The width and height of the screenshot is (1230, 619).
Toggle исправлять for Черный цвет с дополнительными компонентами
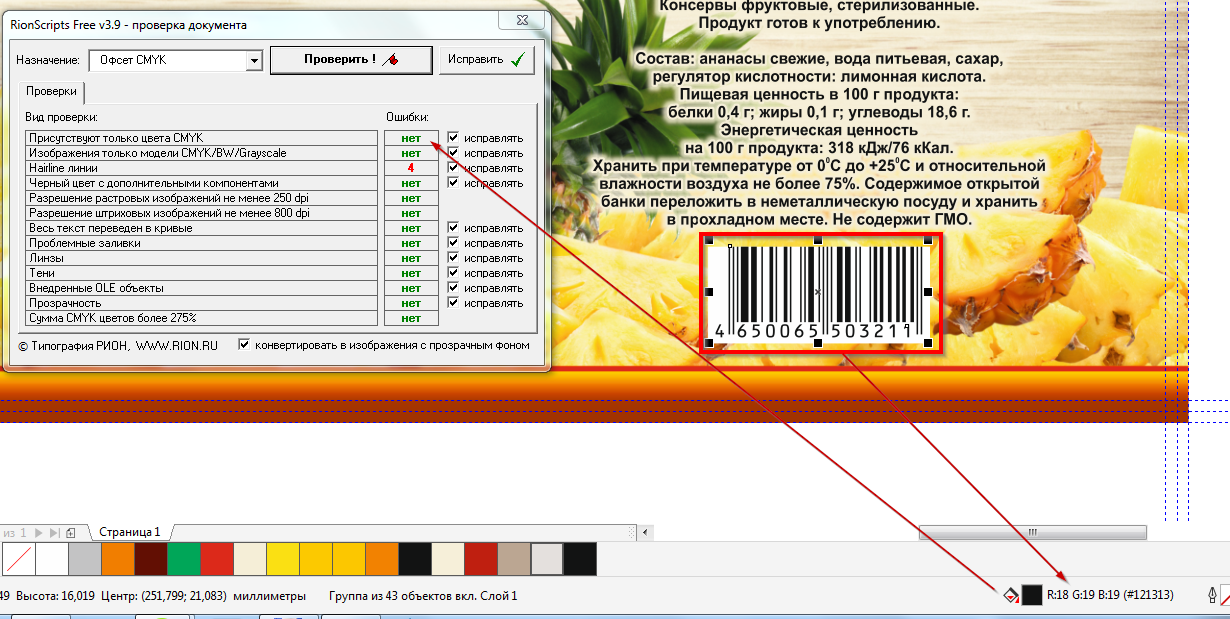pos(453,183)
